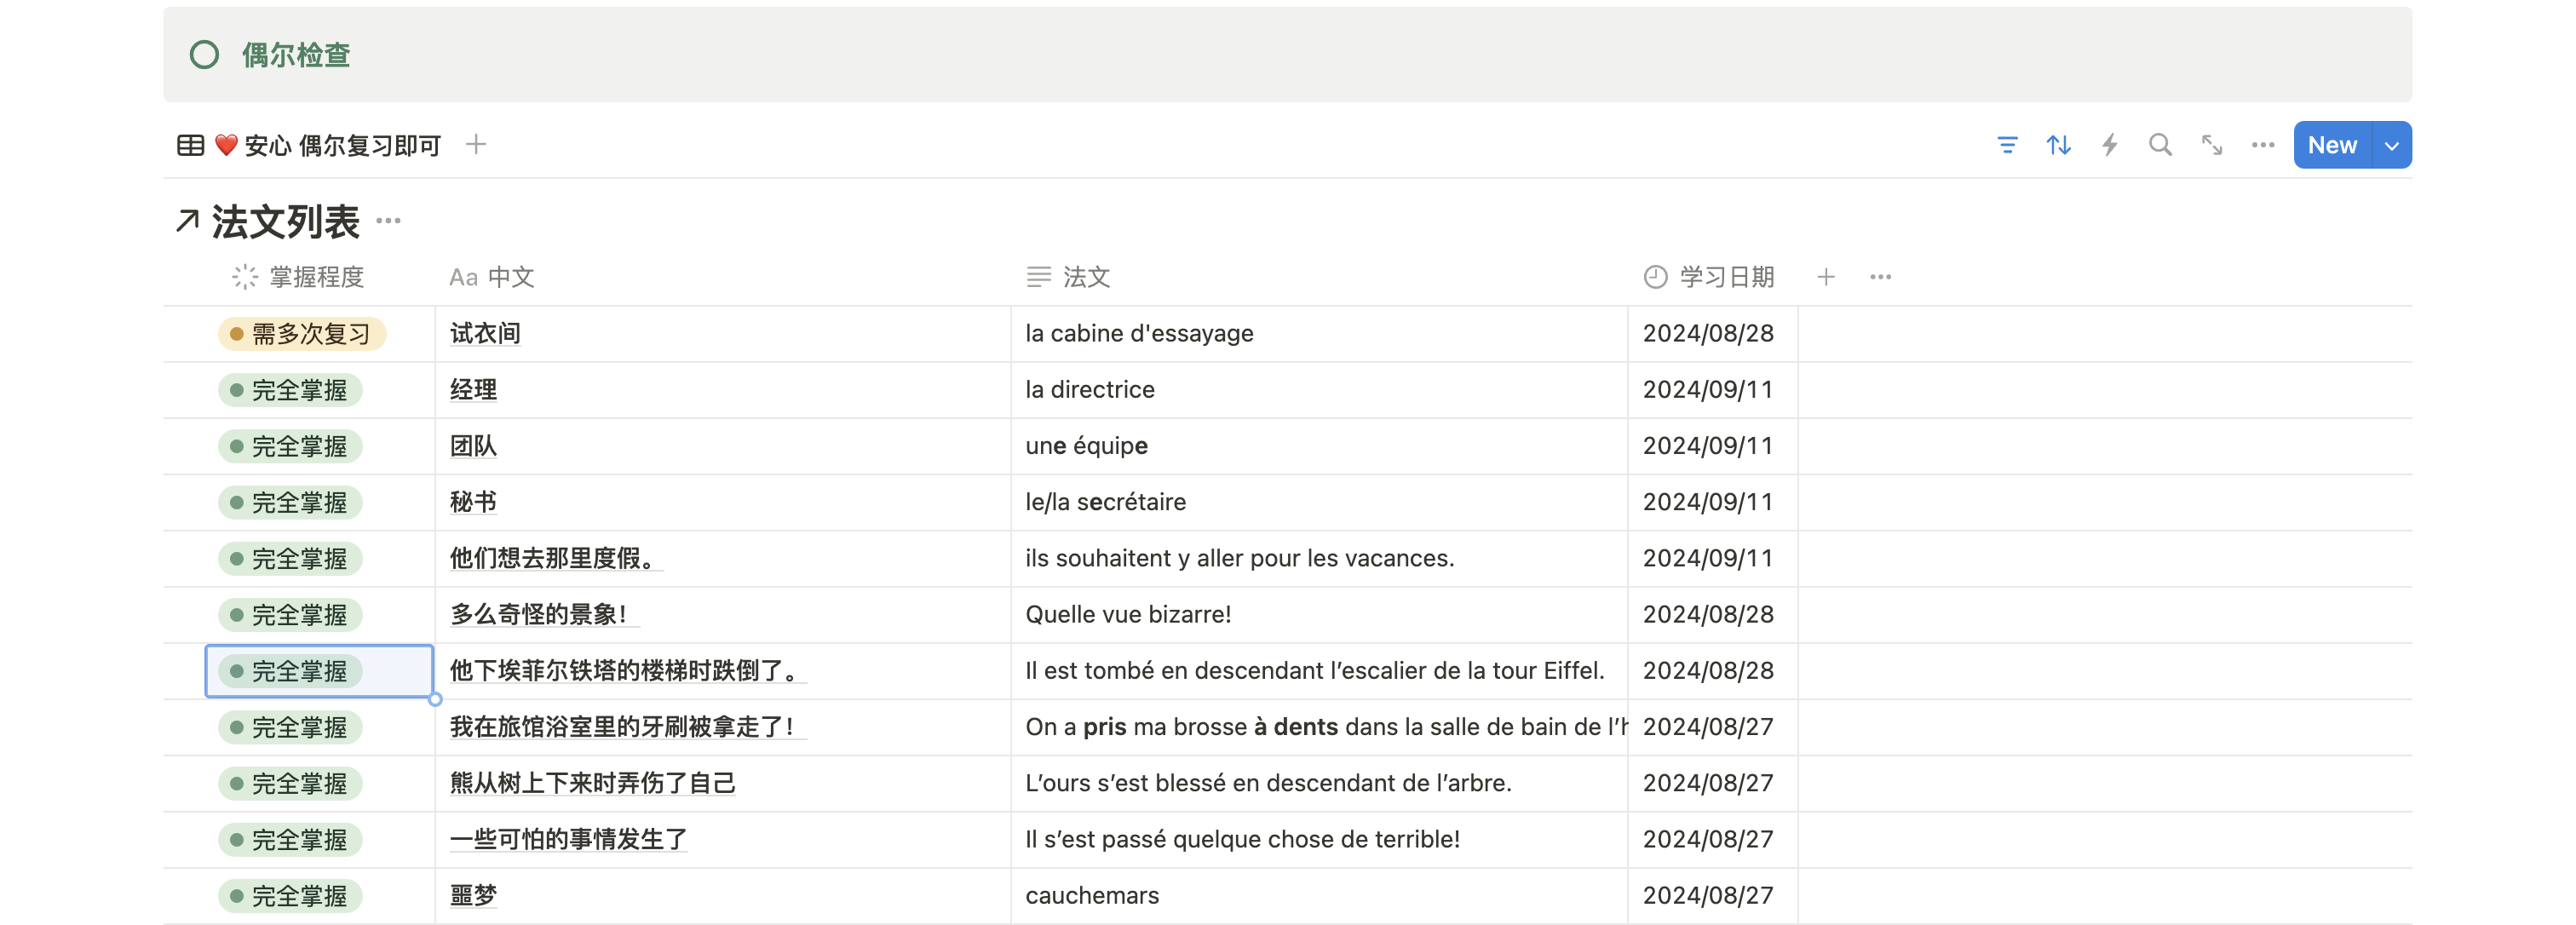Click the arrow icon before 法文列表

coord(187,221)
